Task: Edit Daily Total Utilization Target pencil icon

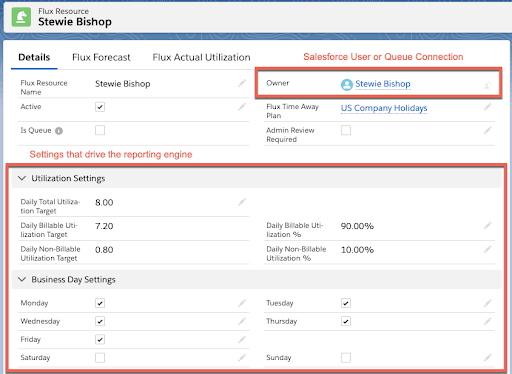Action: coord(242,202)
